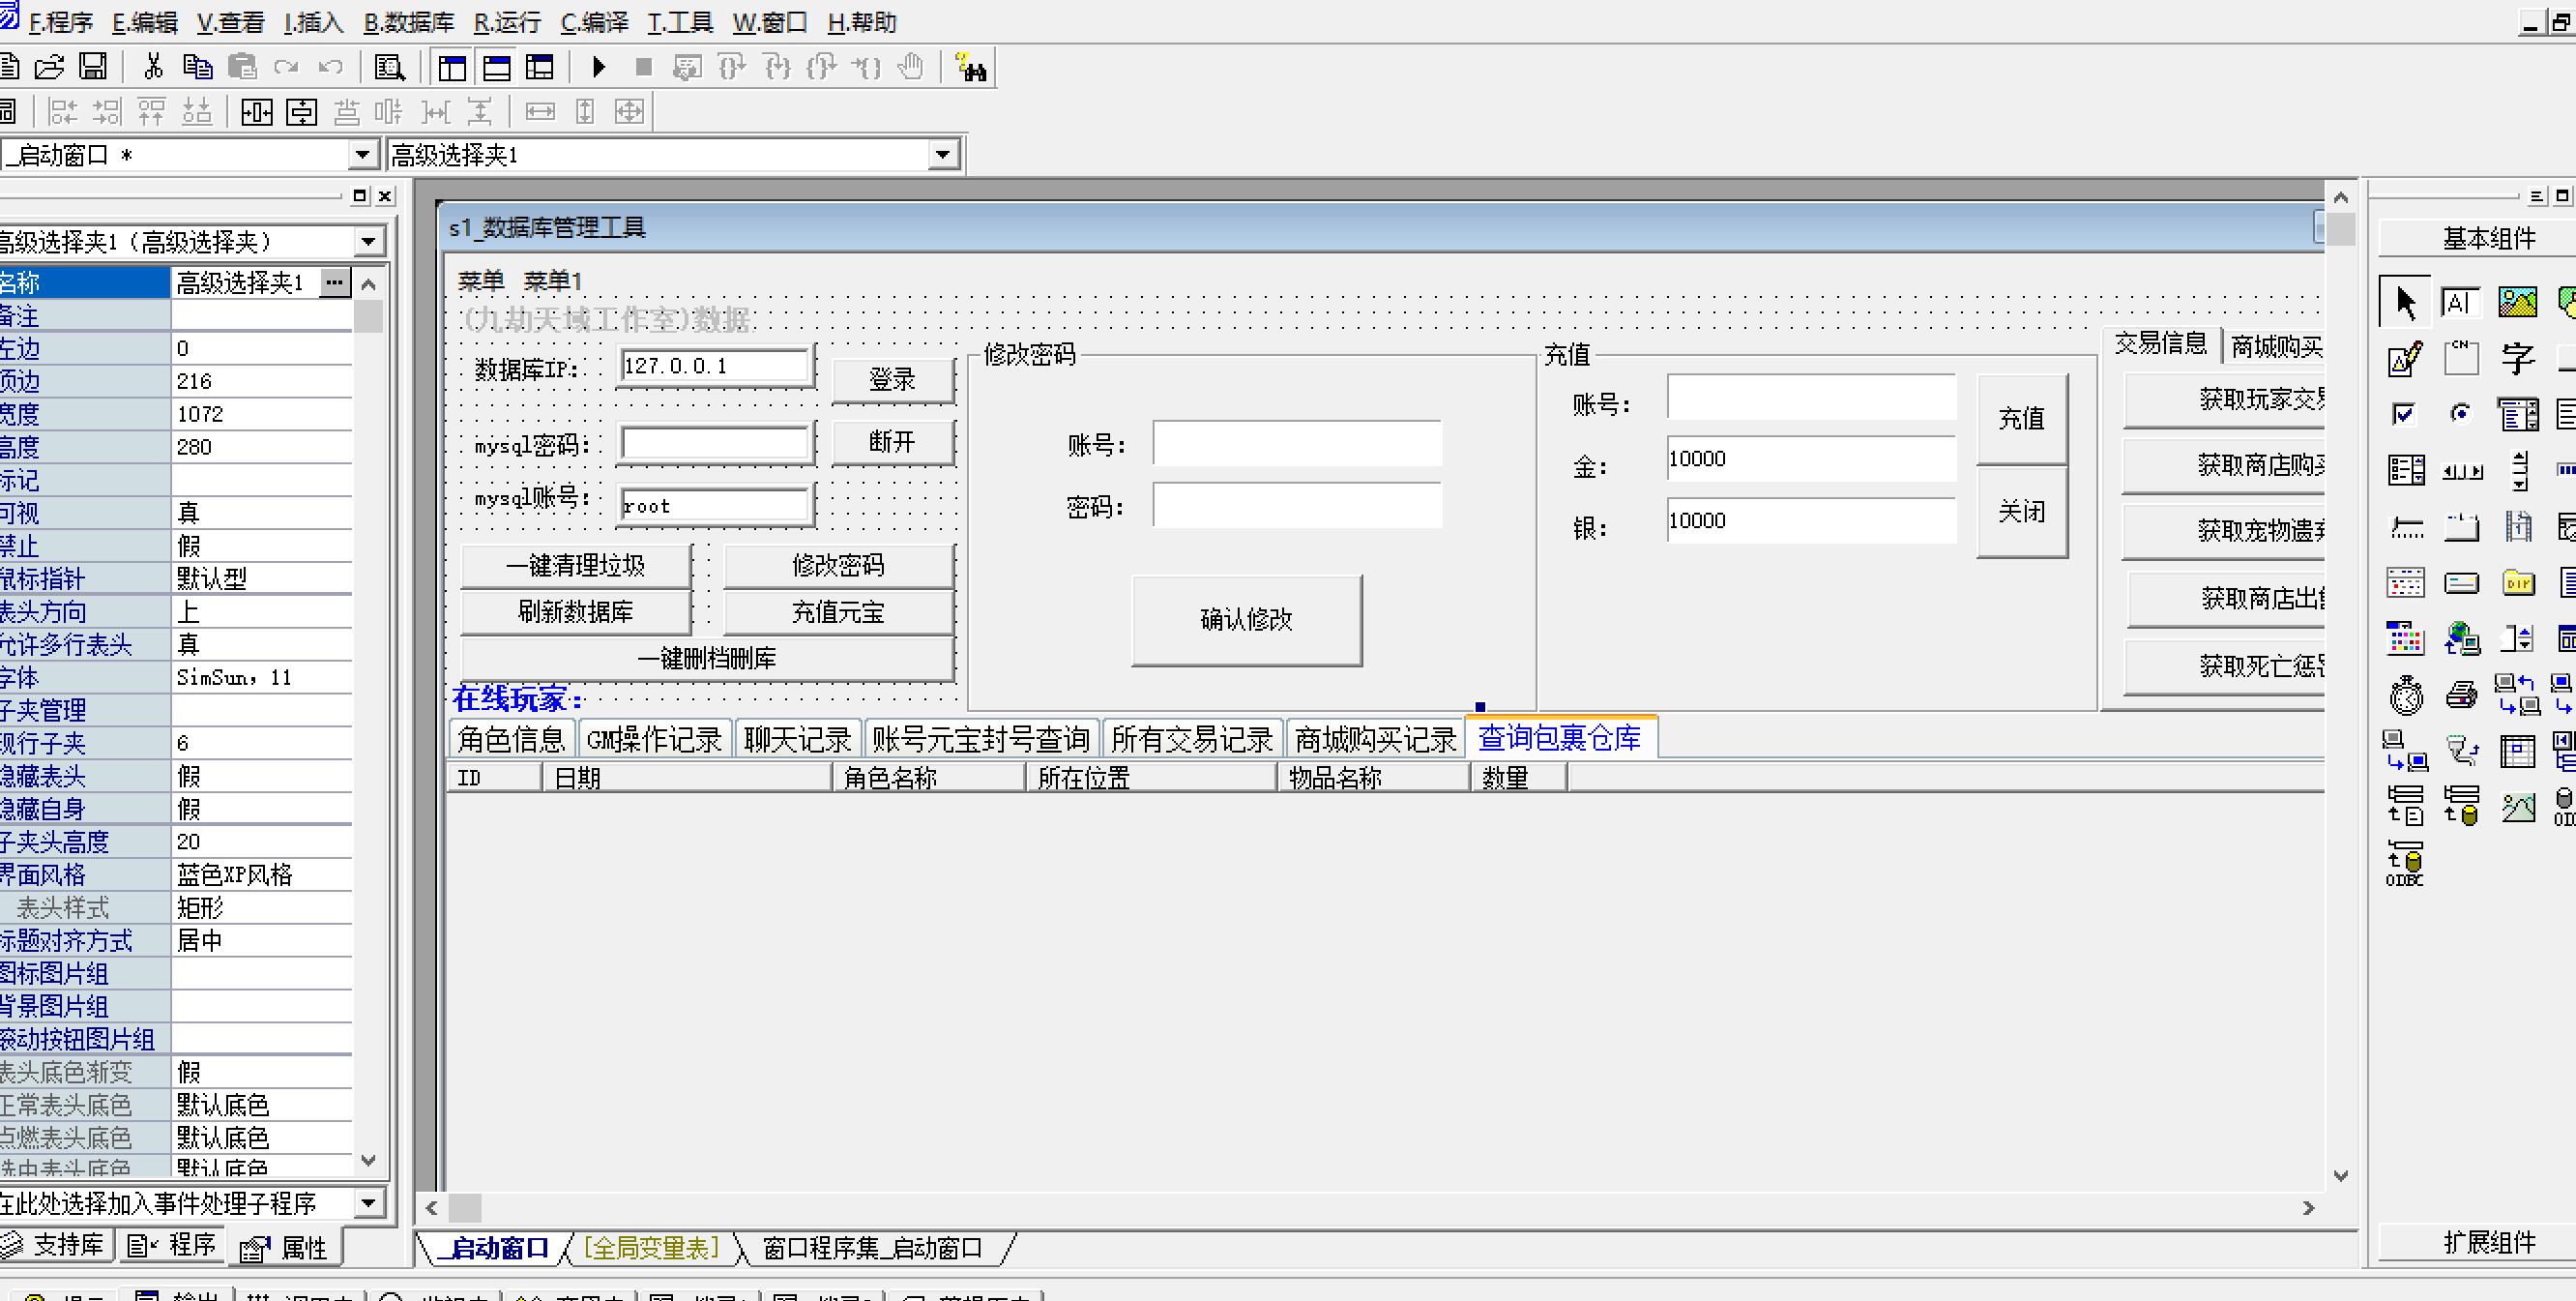Select the slider track component icon

tap(2406, 527)
